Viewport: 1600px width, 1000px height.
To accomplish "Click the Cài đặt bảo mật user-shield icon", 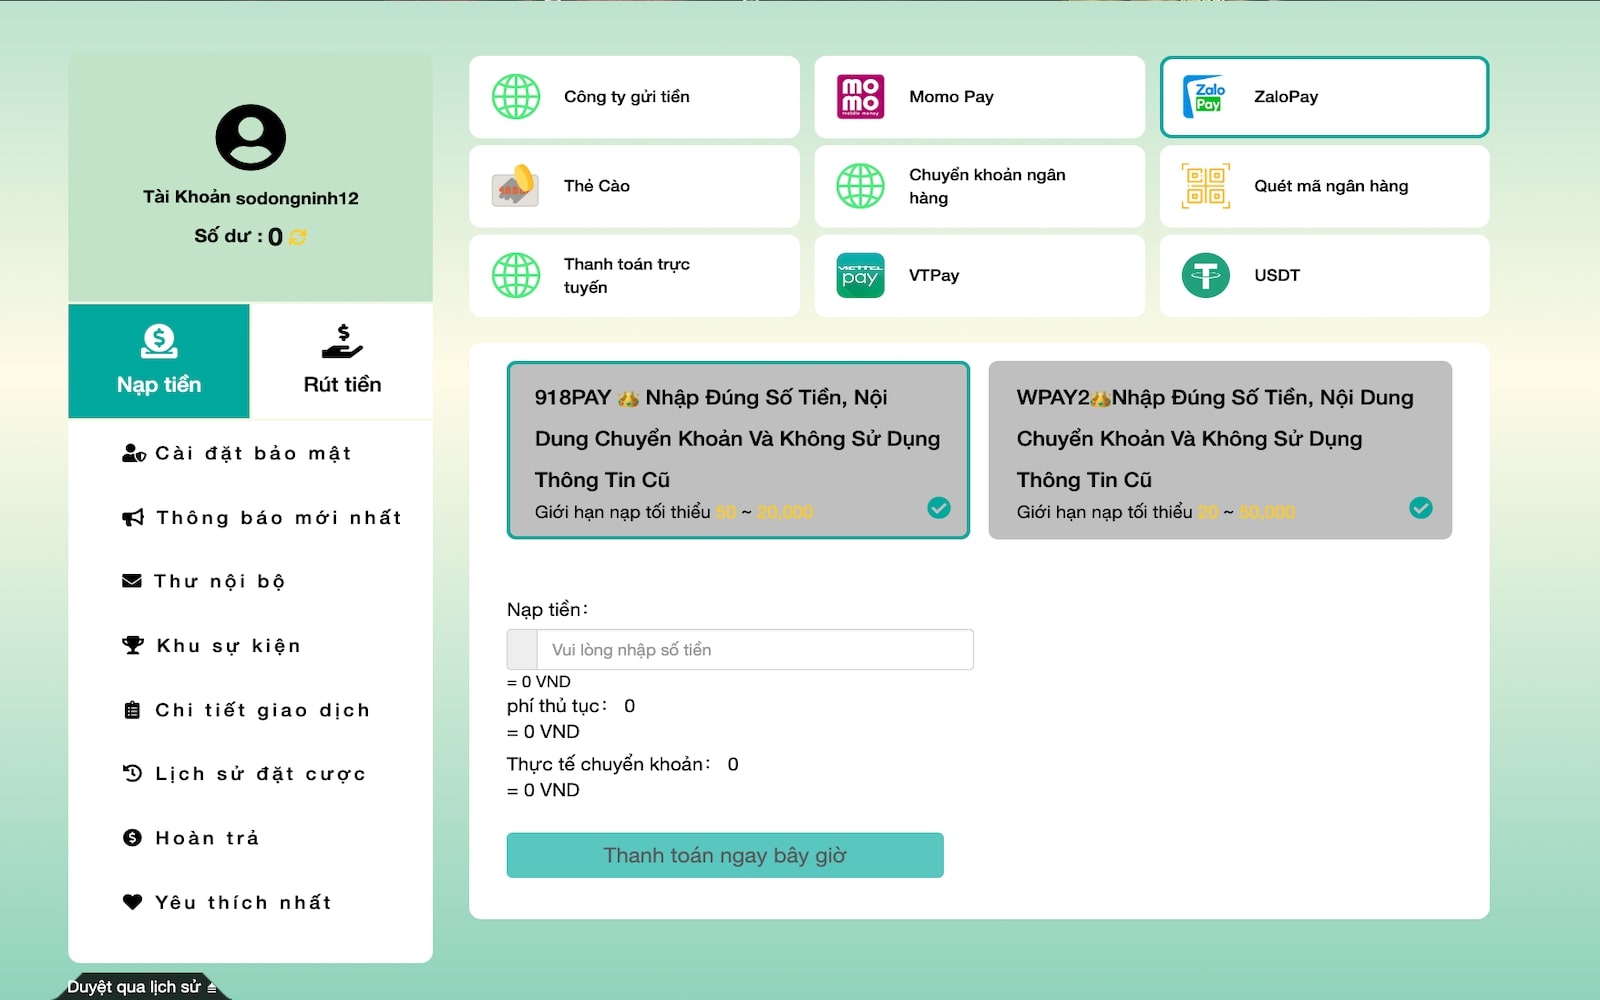I will click(x=134, y=454).
